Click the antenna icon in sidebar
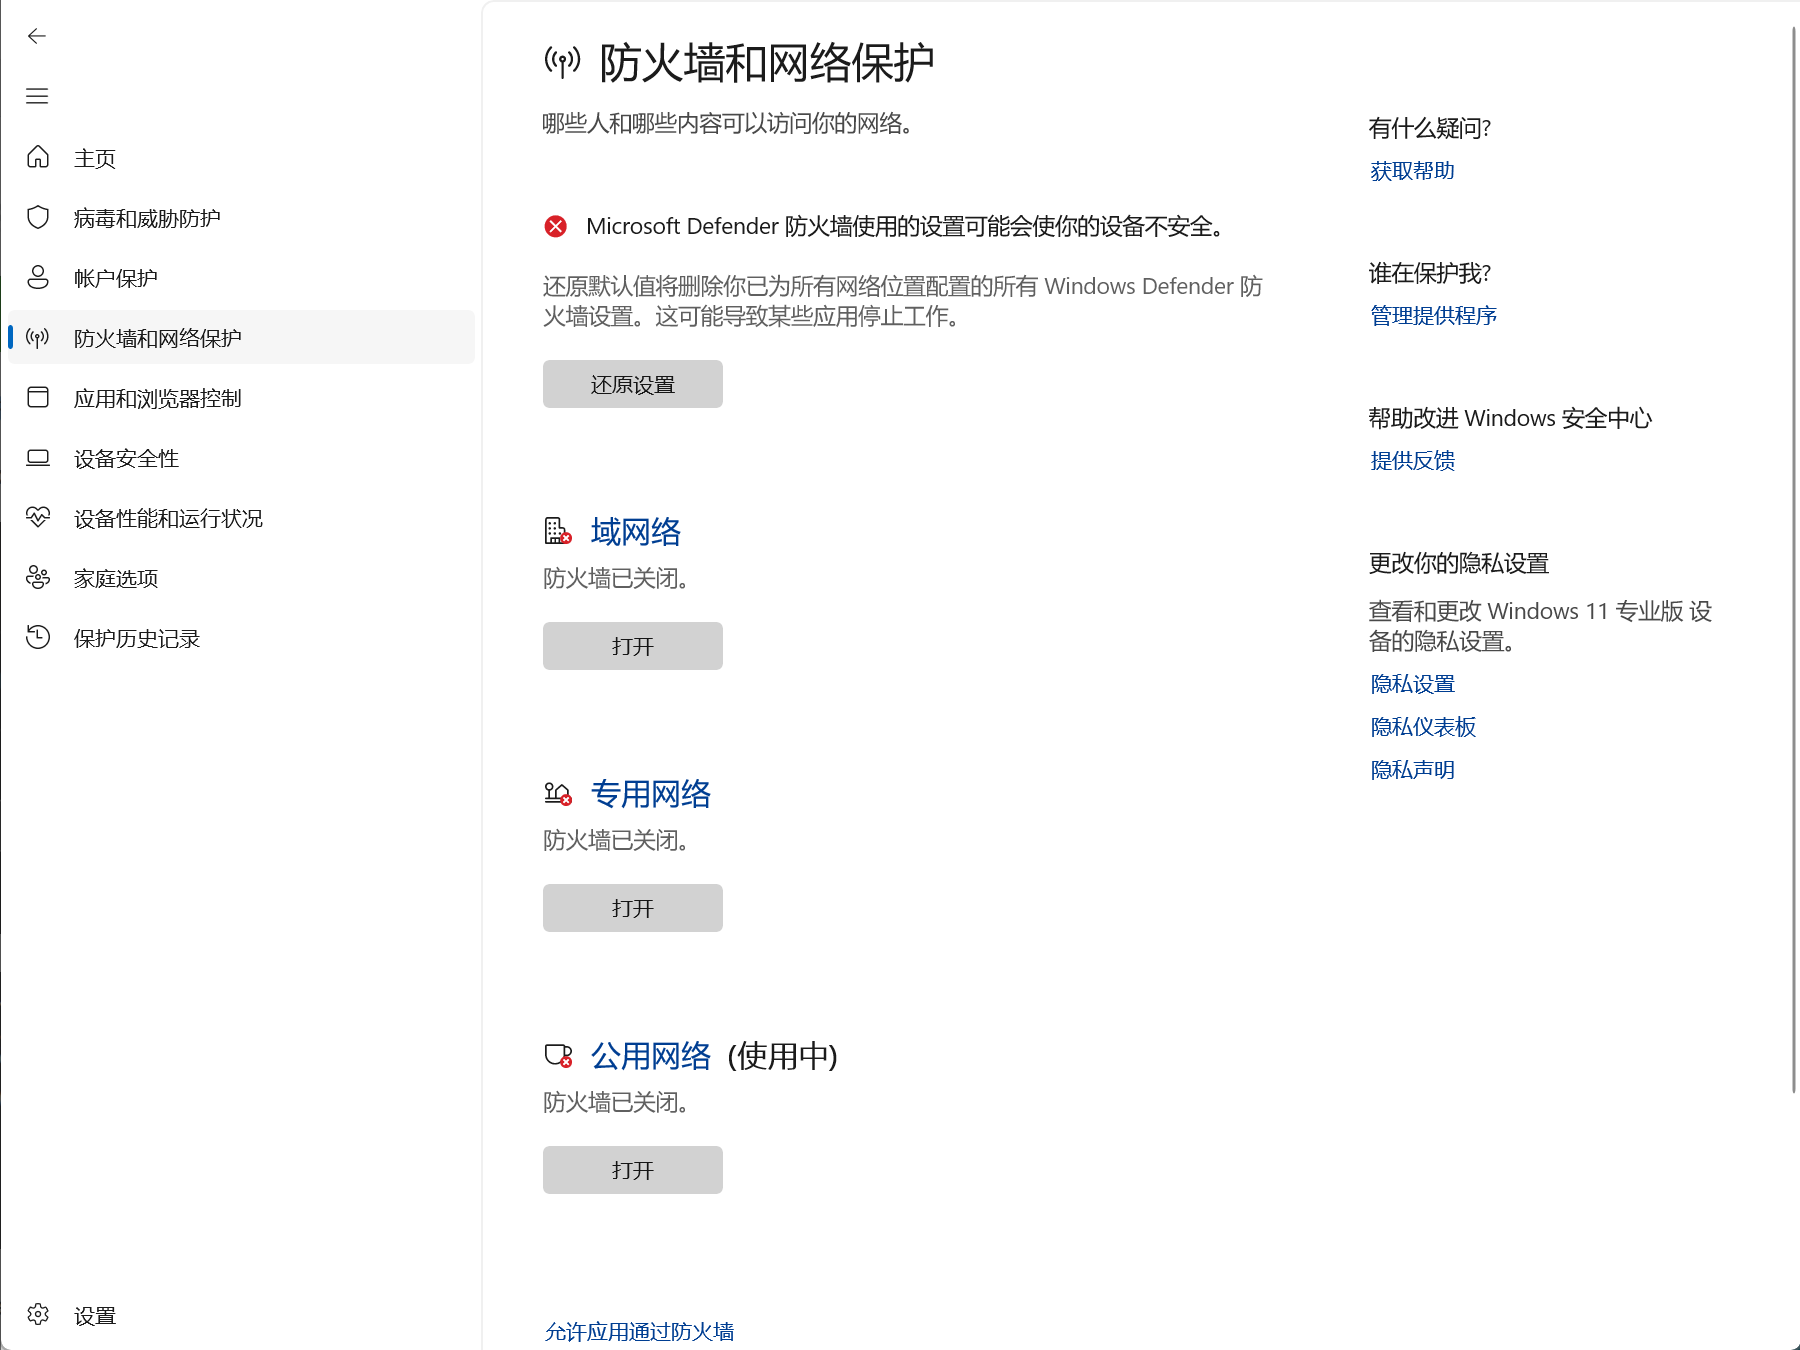 click(x=38, y=337)
